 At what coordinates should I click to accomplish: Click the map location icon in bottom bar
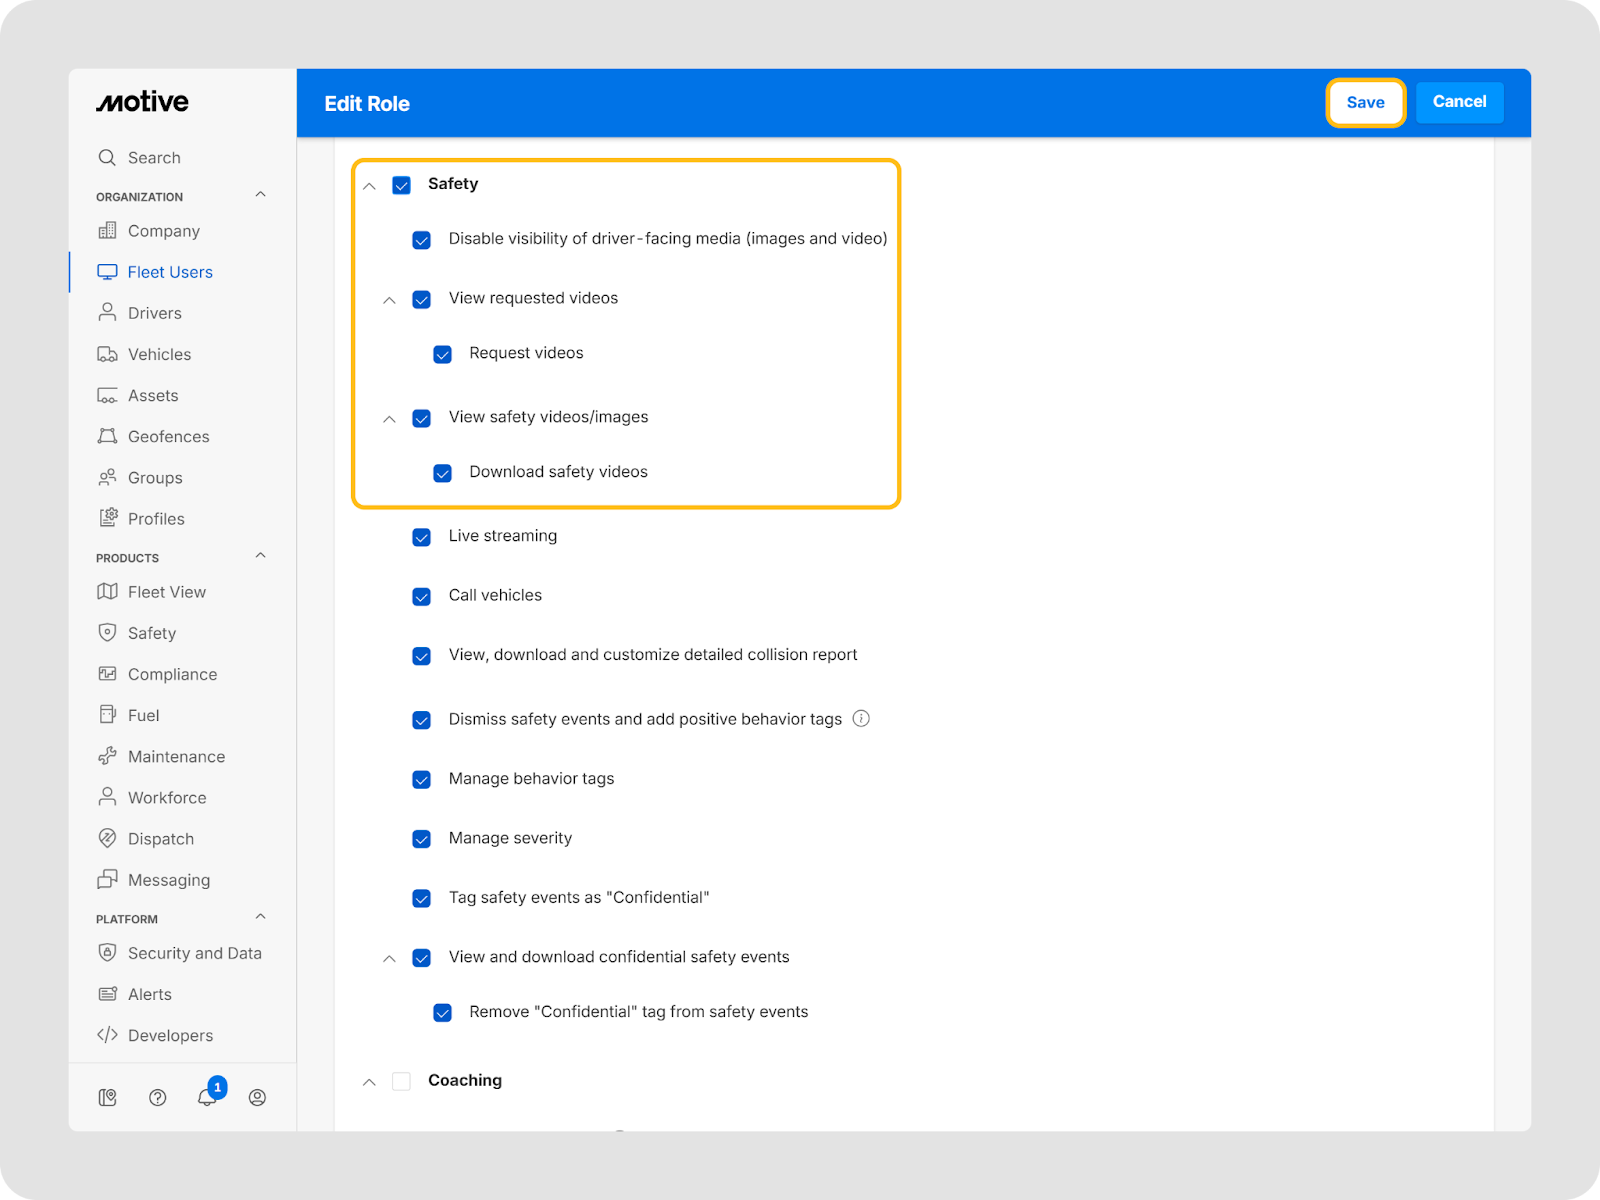(107, 1098)
